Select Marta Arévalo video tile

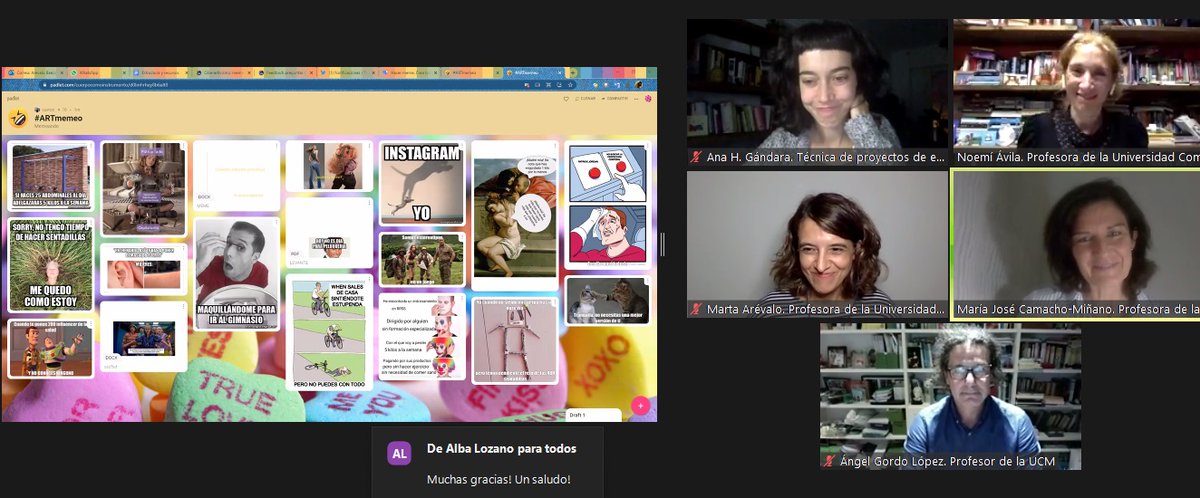pos(817,243)
